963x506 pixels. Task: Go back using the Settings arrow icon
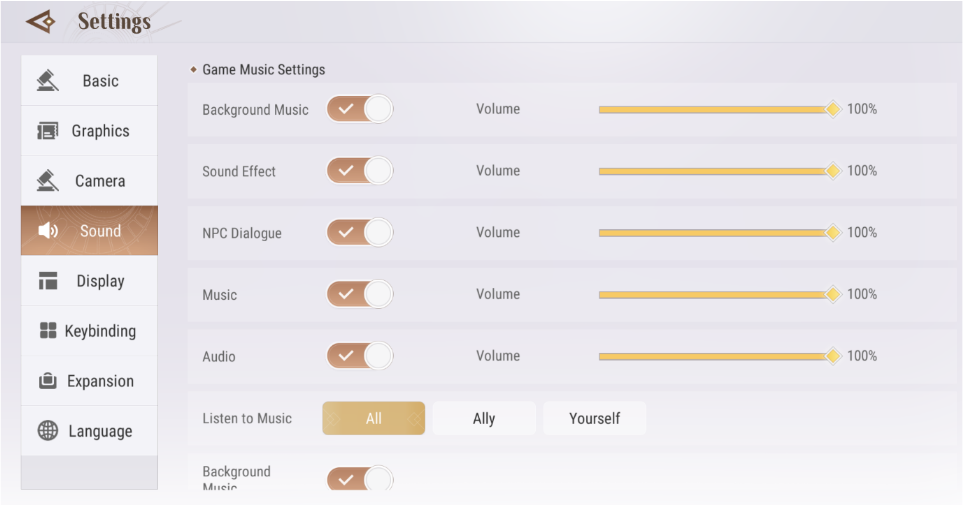click(41, 22)
